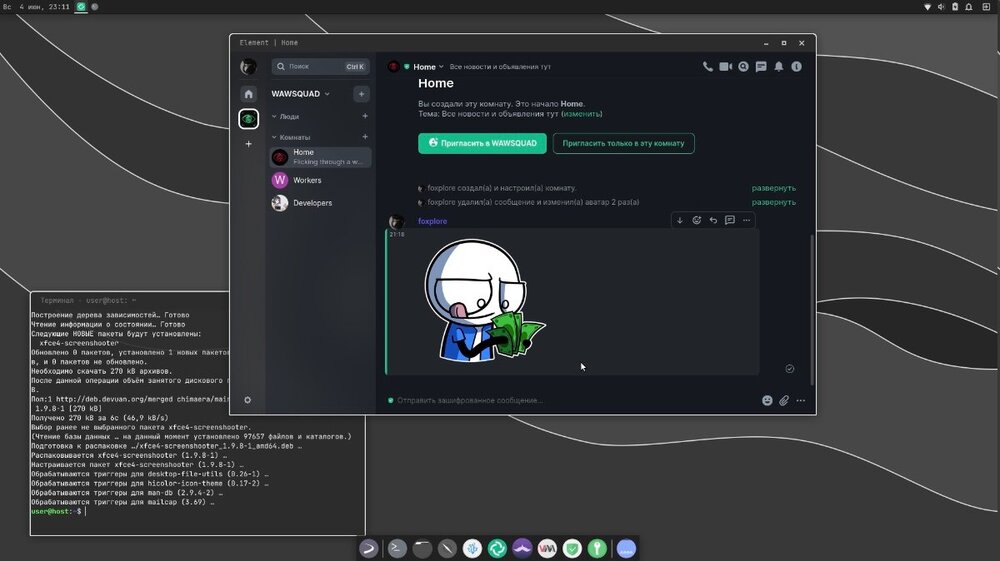The height and width of the screenshot is (561, 1000).
Task: Open quick settings gear in the Element sidebar
Action: [247, 400]
